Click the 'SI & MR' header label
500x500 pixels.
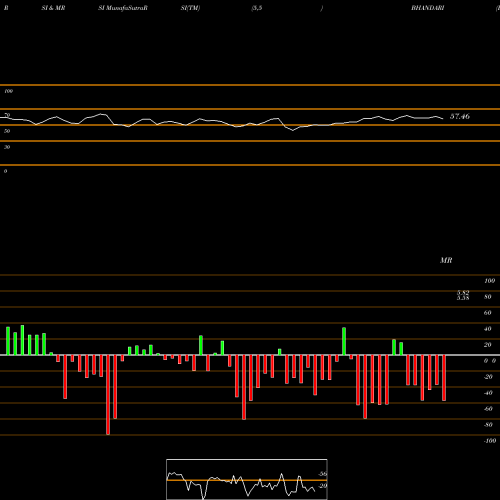coord(53,8)
